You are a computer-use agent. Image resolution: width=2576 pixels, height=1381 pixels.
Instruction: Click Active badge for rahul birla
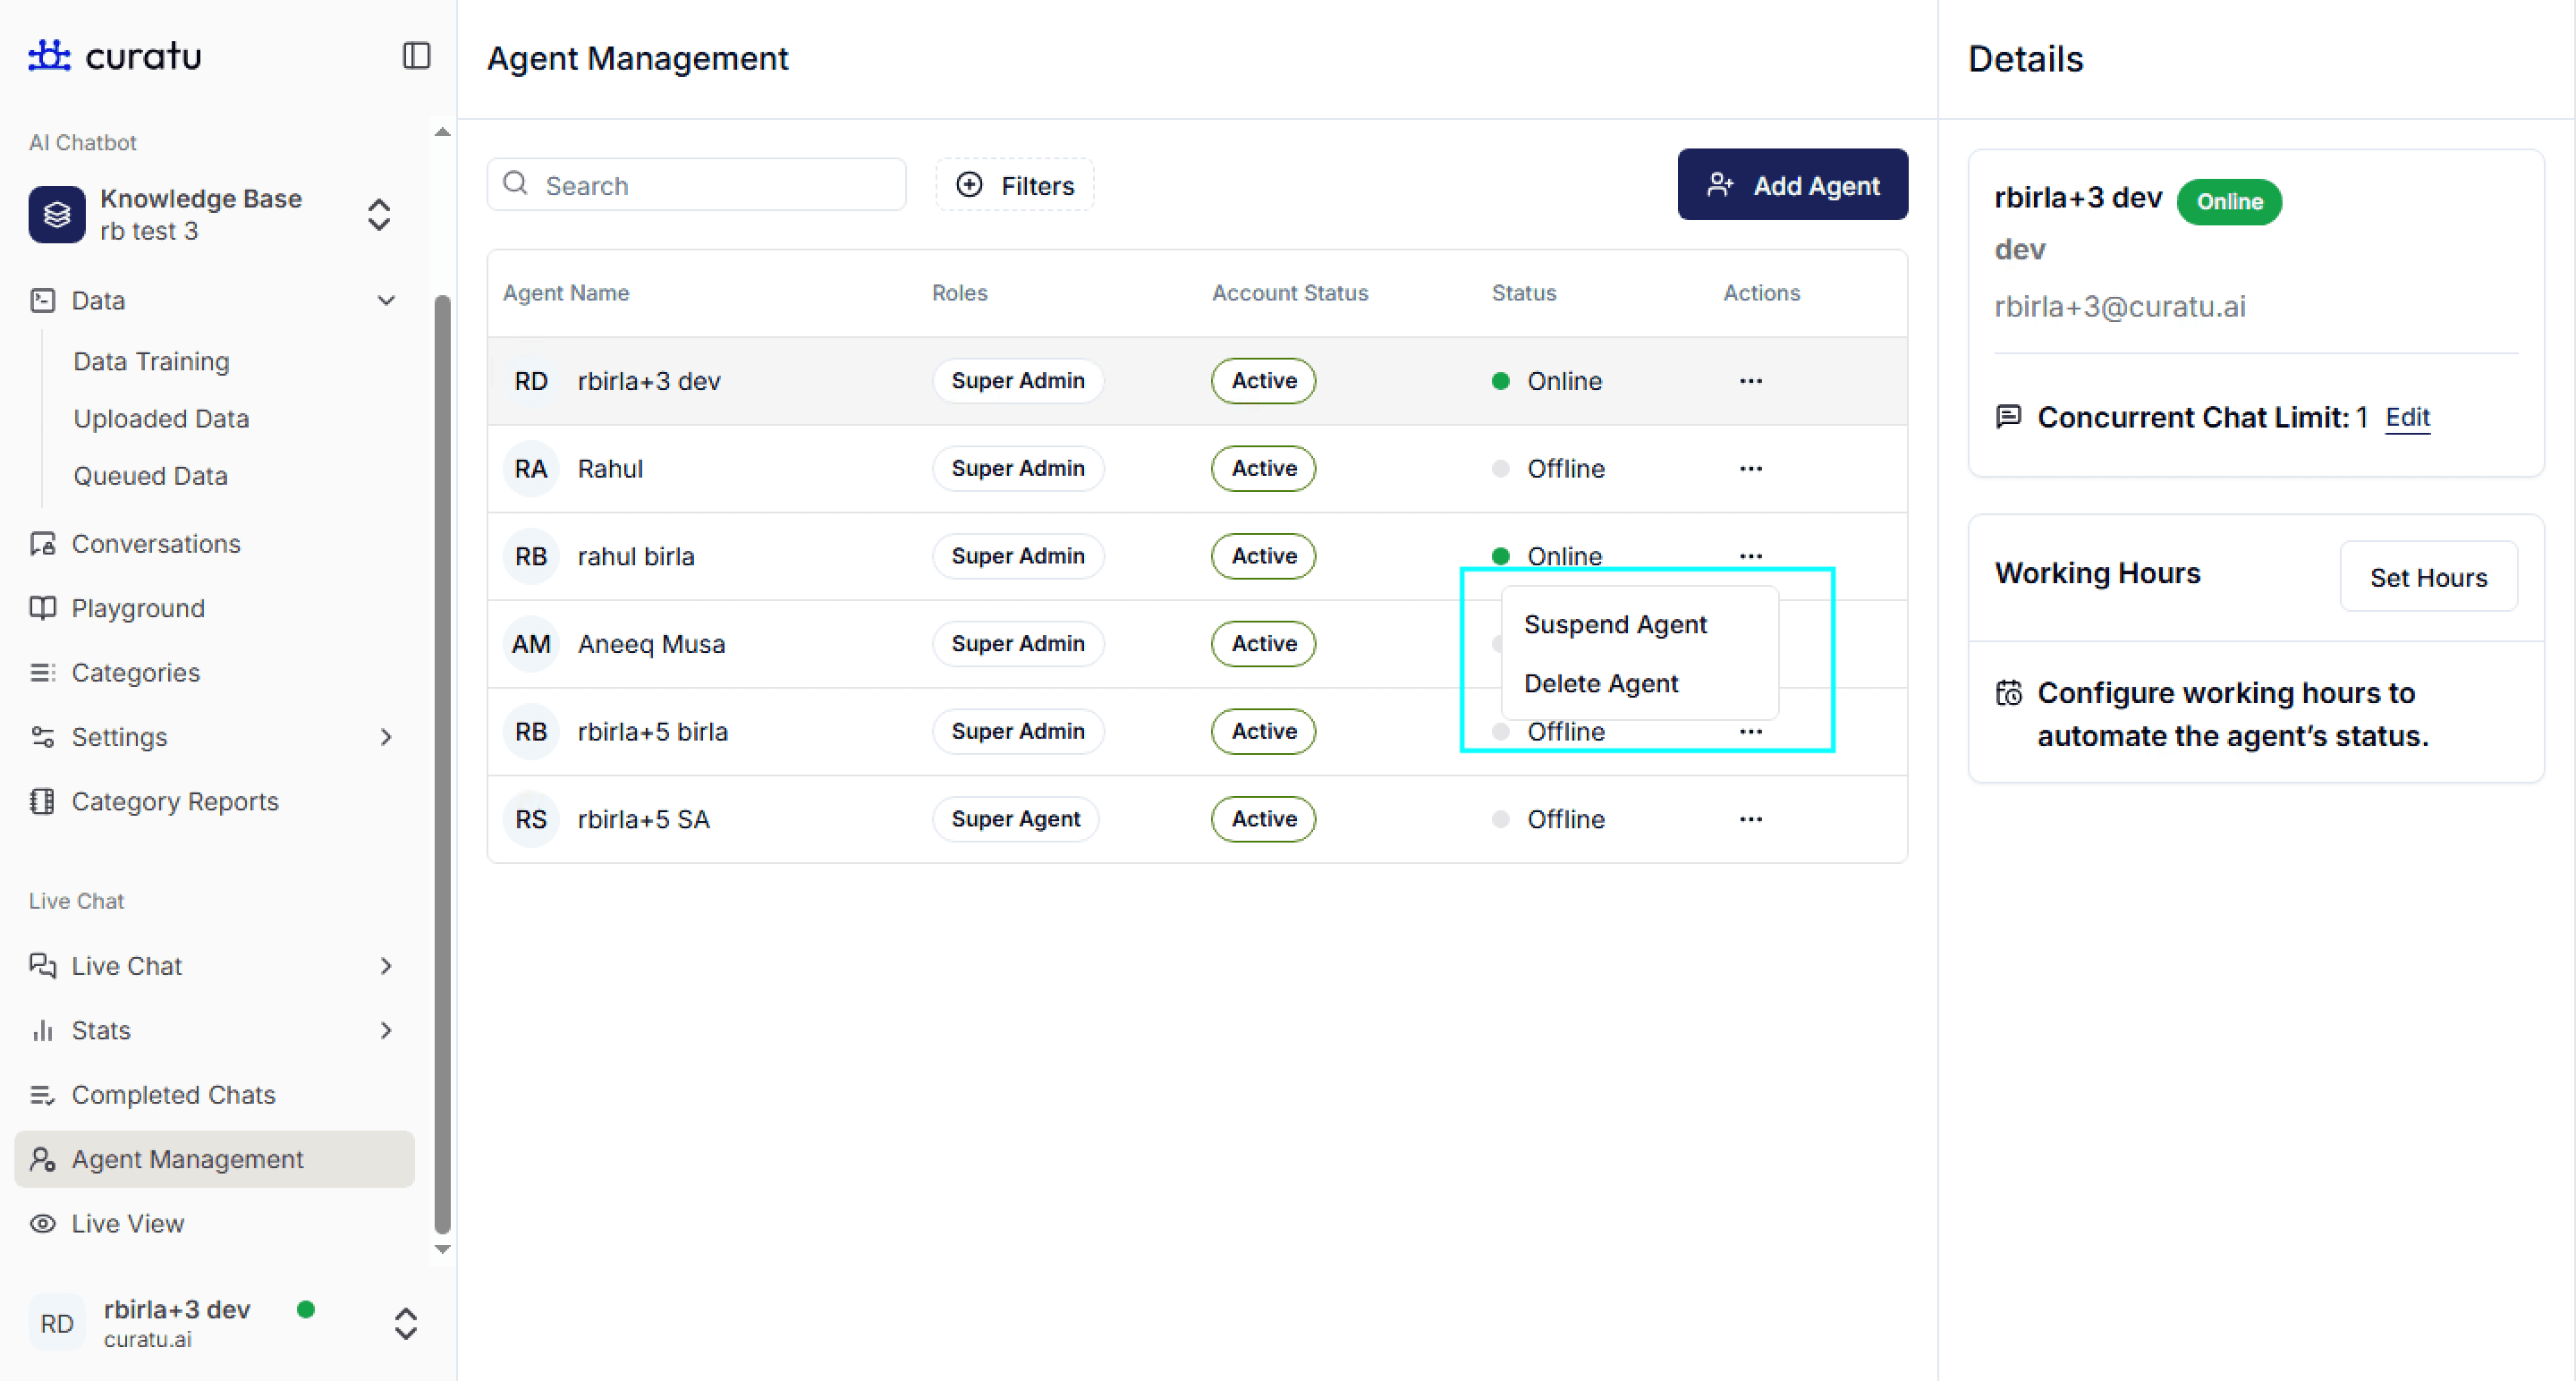coord(1263,556)
